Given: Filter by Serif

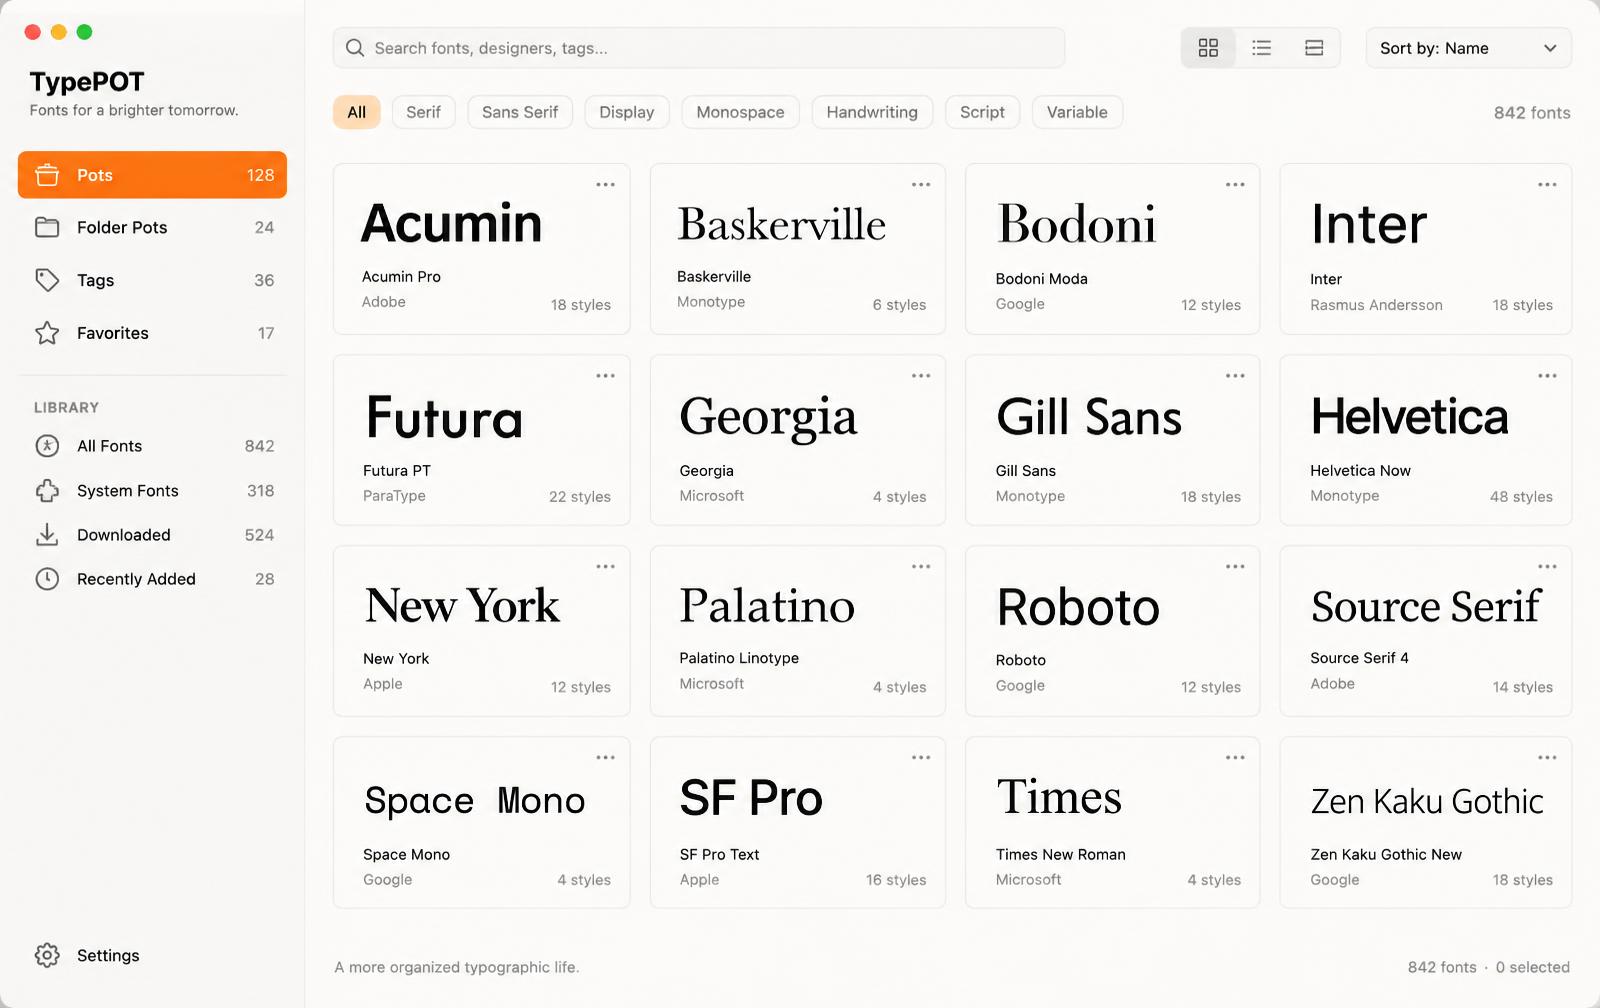Looking at the screenshot, I should [423, 112].
